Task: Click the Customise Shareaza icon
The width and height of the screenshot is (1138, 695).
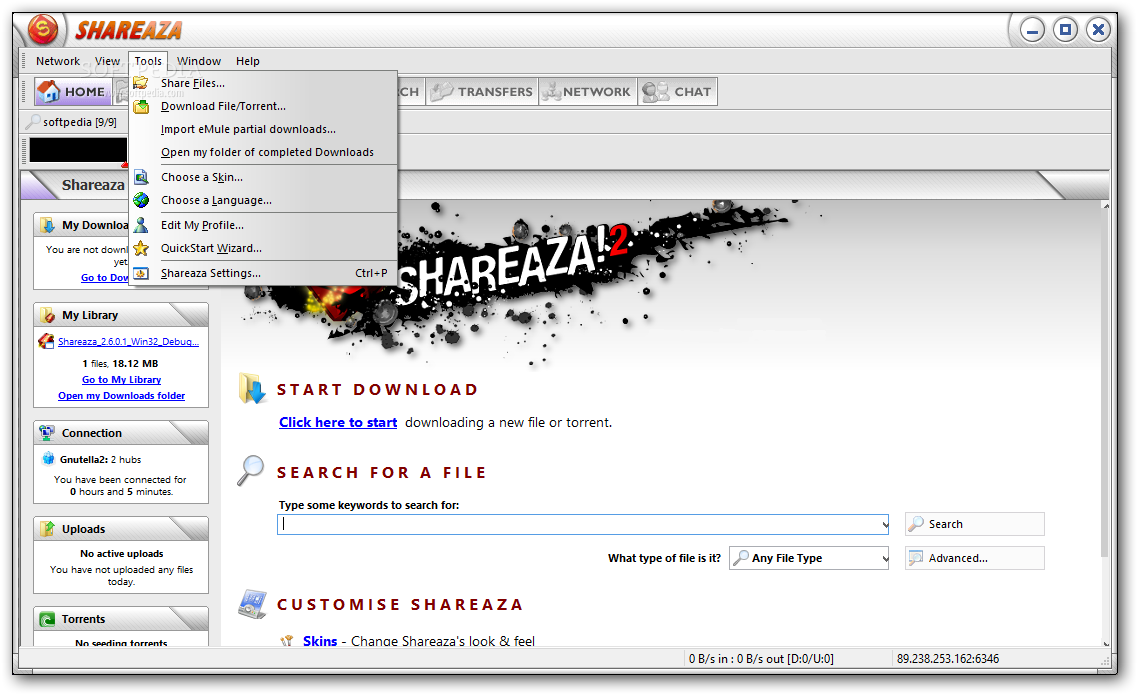Action: pyautogui.click(x=253, y=604)
